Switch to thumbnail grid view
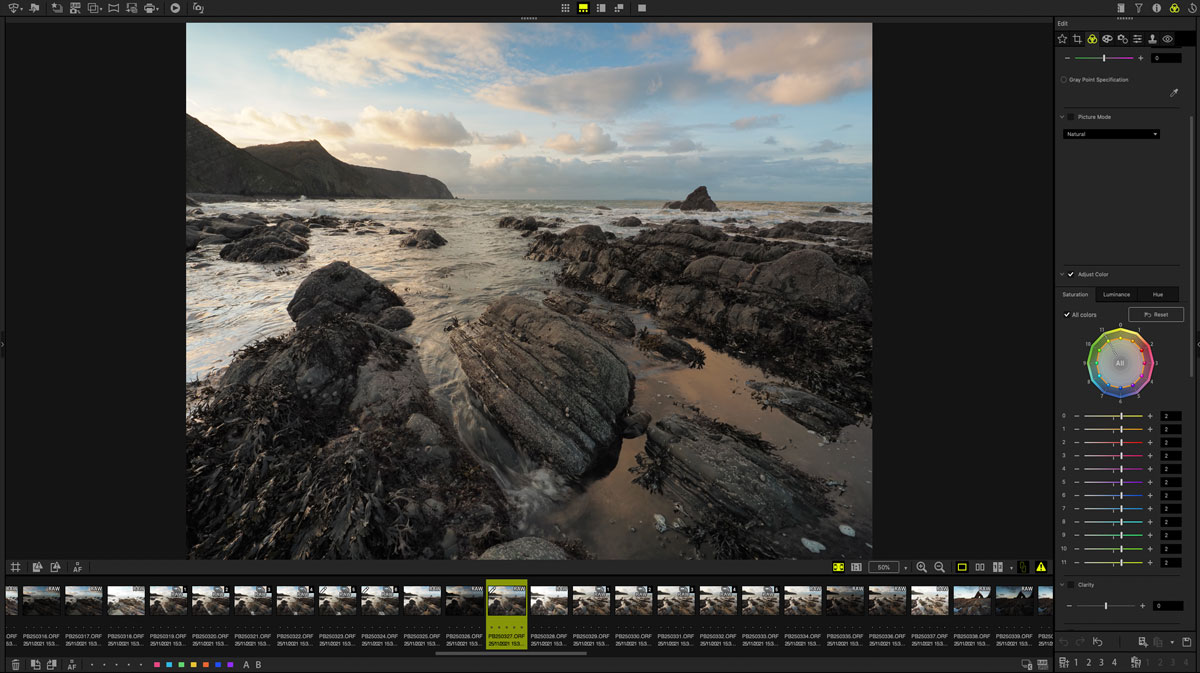The width and height of the screenshot is (1200, 673). coord(565,8)
